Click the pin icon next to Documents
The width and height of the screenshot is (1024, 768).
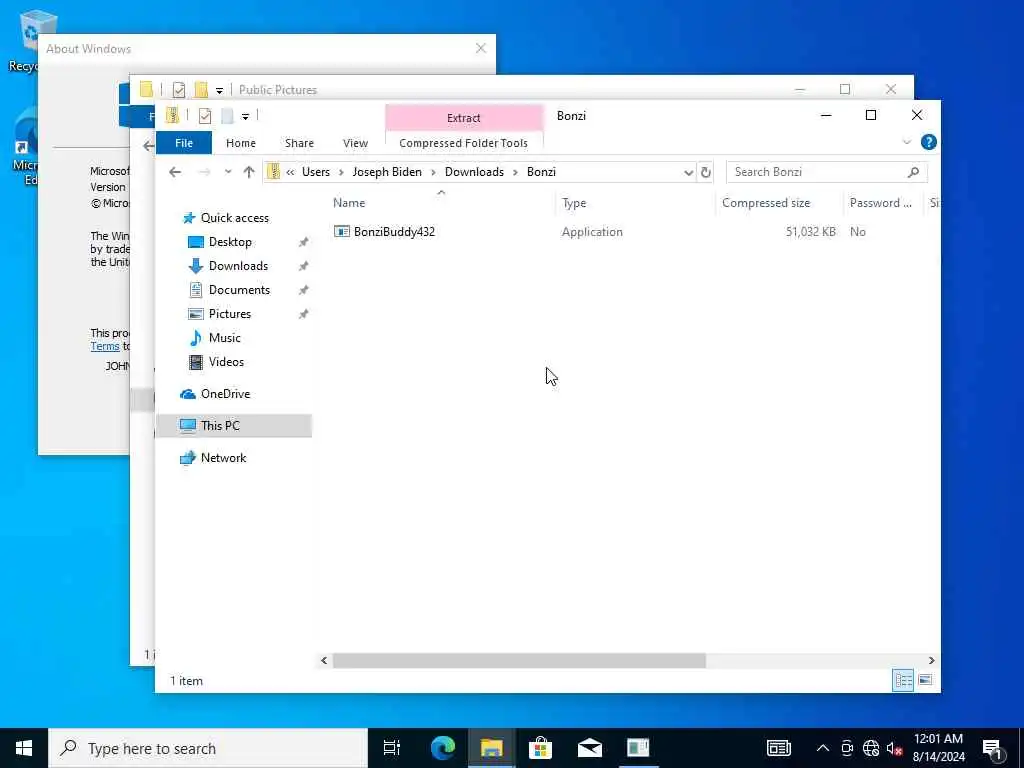303,291
